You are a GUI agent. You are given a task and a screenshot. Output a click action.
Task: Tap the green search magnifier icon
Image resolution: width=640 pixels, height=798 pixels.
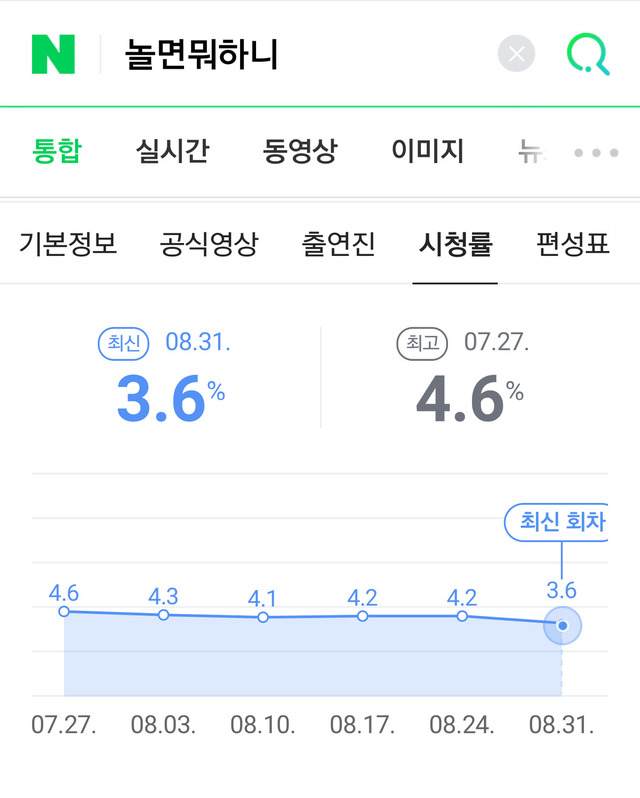pyautogui.click(x=588, y=54)
